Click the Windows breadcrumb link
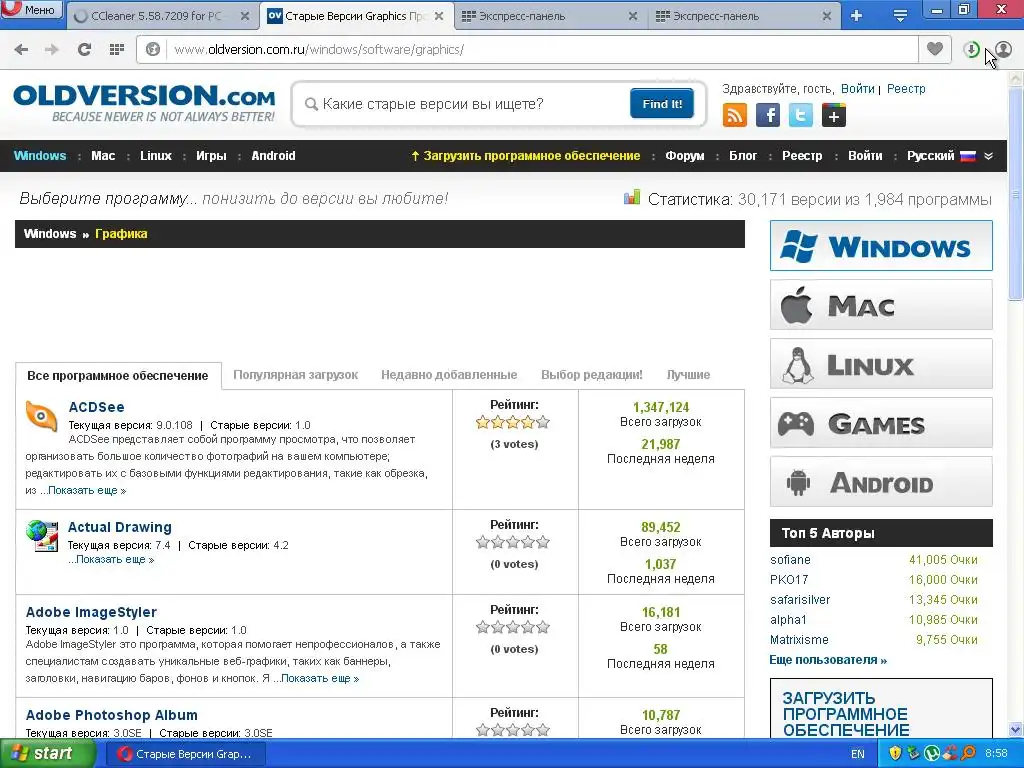The height and width of the screenshot is (768, 1024). pos(50,234)
